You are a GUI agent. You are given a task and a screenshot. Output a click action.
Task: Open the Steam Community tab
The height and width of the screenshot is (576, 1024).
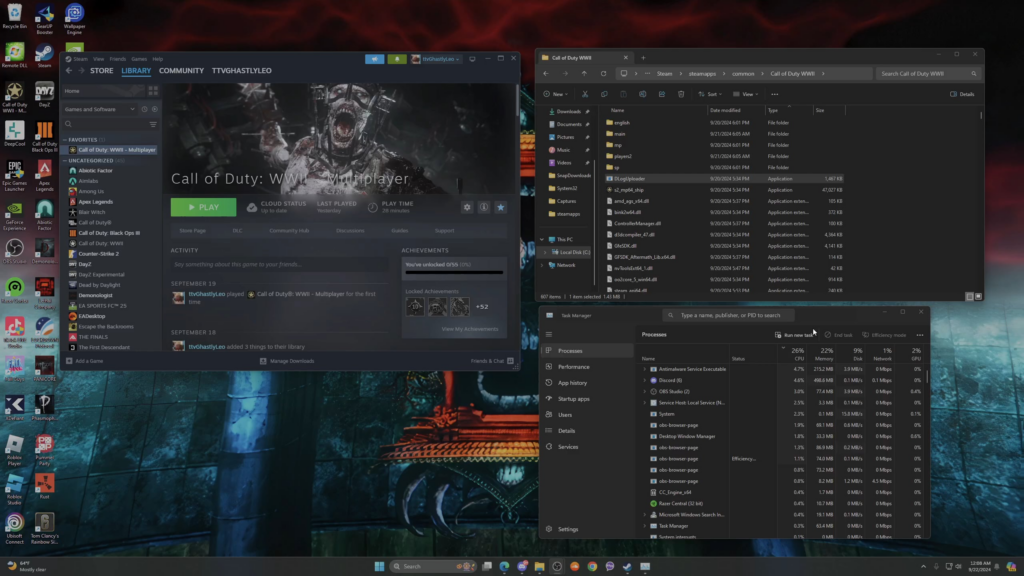point(182,71)
